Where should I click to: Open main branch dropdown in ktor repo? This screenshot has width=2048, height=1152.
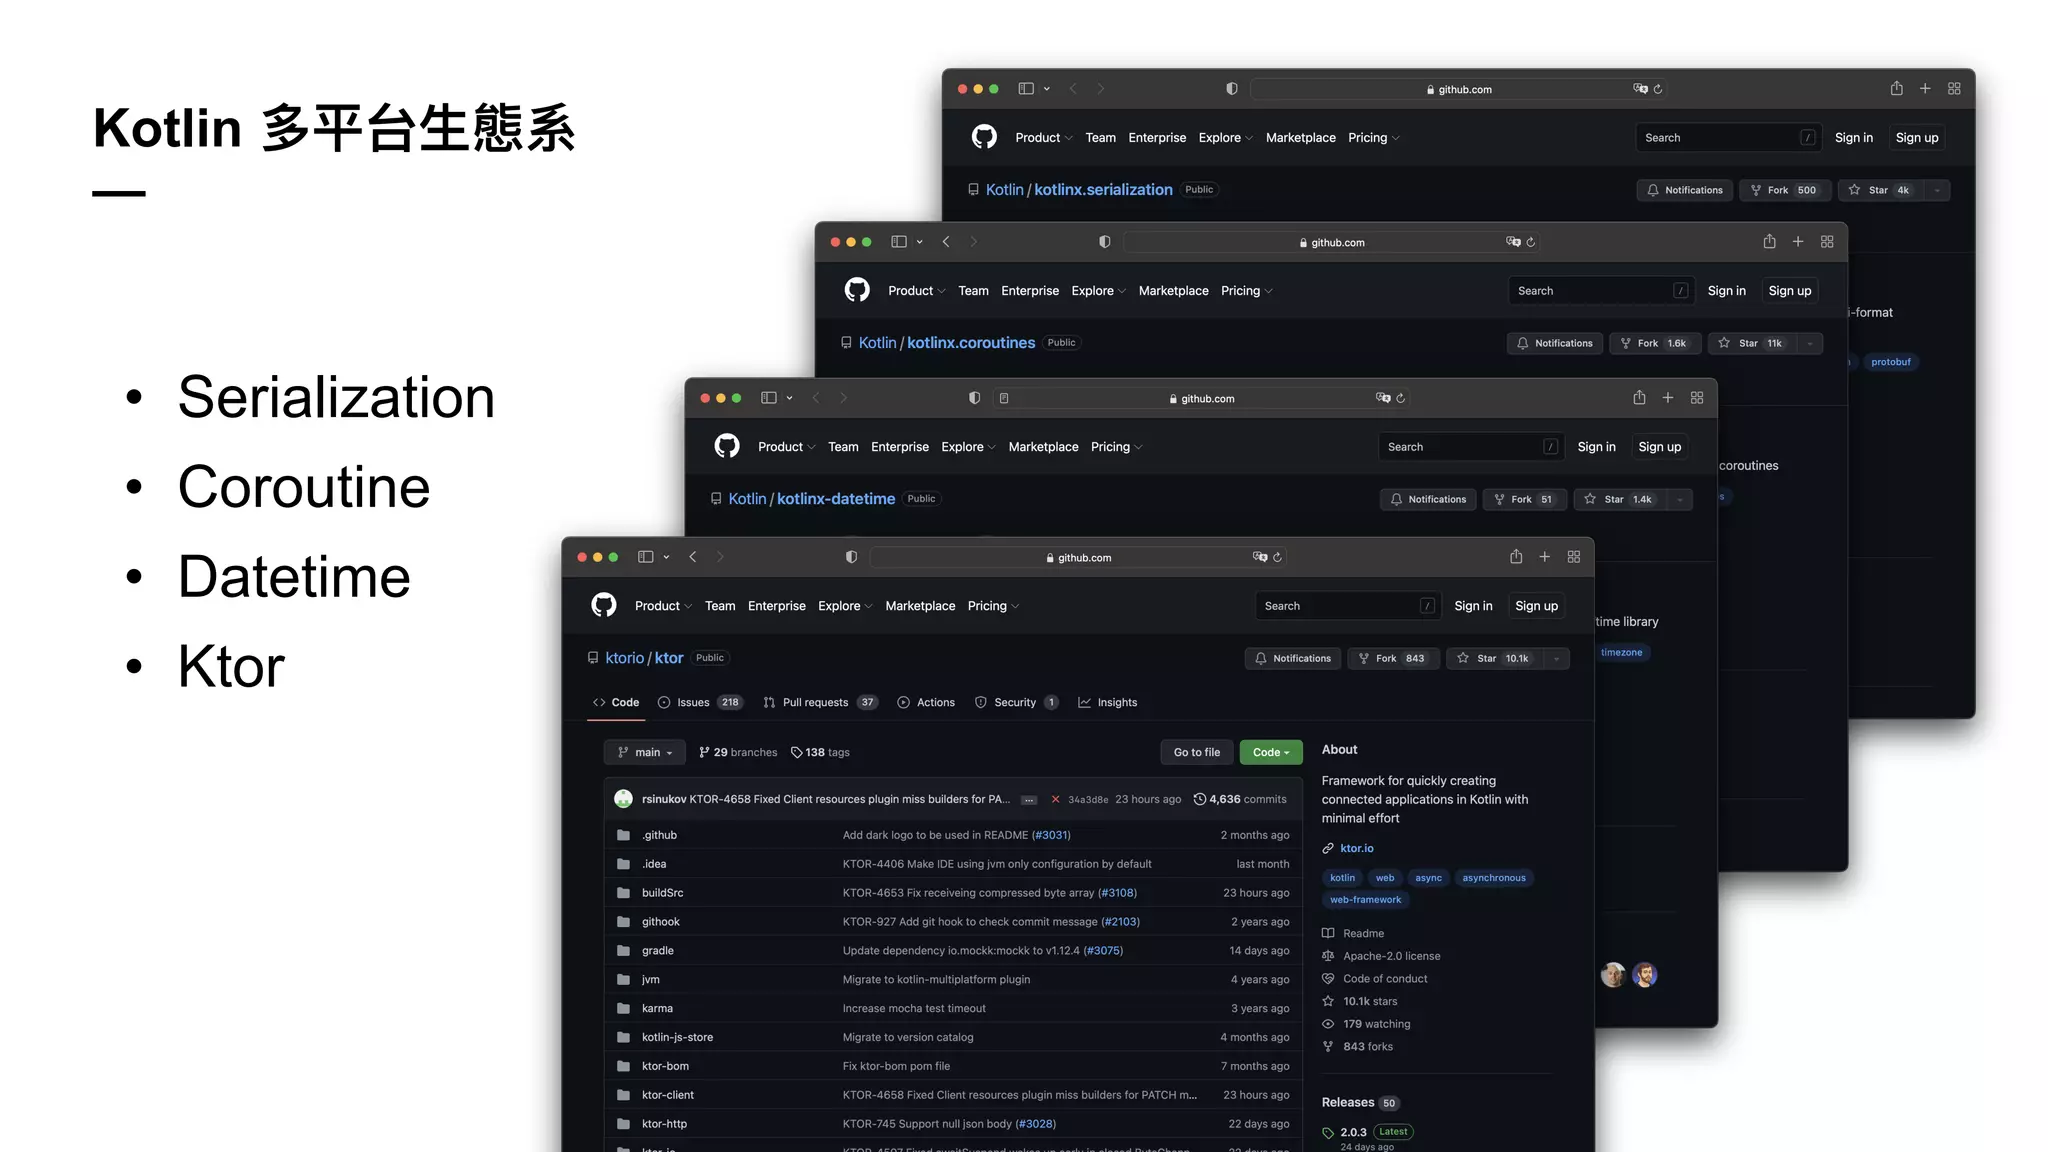pyautogui.click(x=644, y=752)
